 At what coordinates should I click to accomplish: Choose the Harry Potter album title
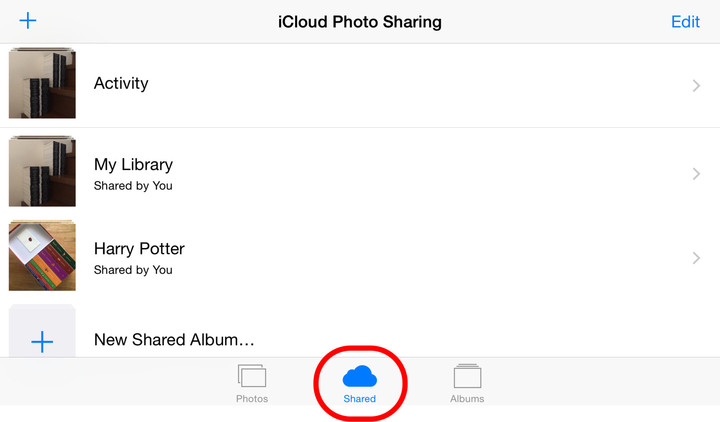[139, 248]
